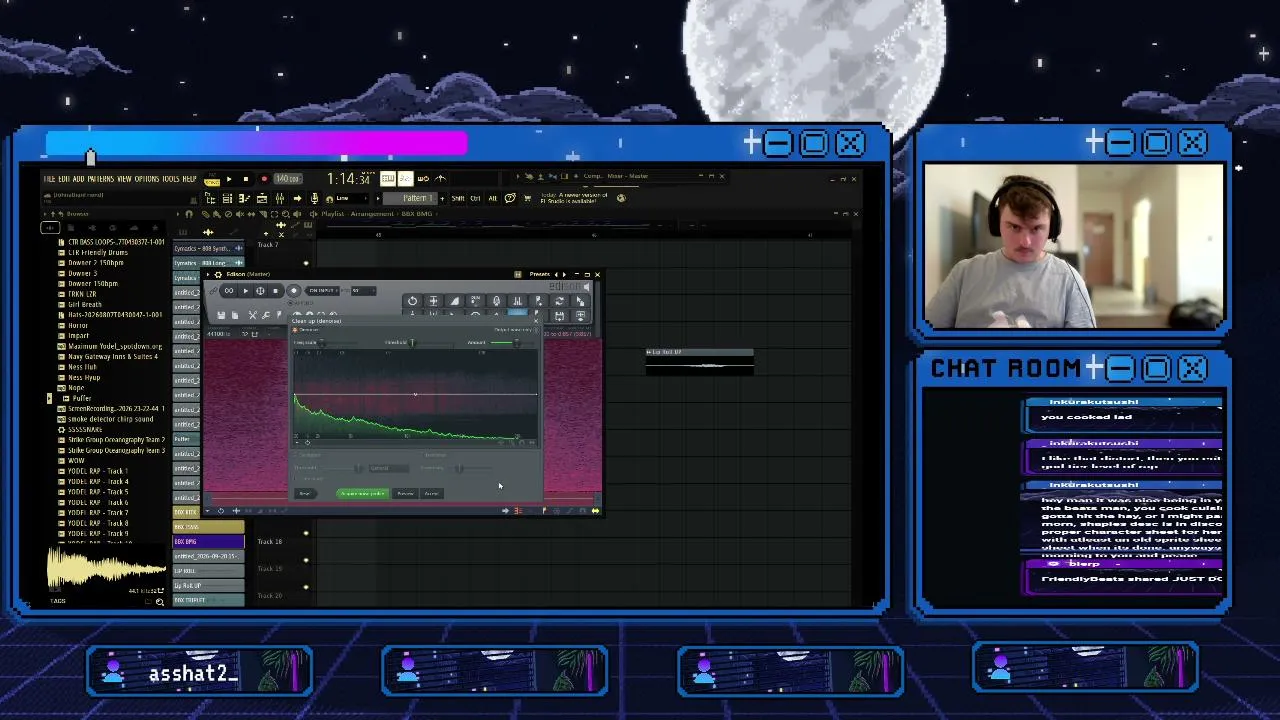Open the Edison plugin options gear
1280x720 pixels.
pyautogui.click(x=218, y=274)
